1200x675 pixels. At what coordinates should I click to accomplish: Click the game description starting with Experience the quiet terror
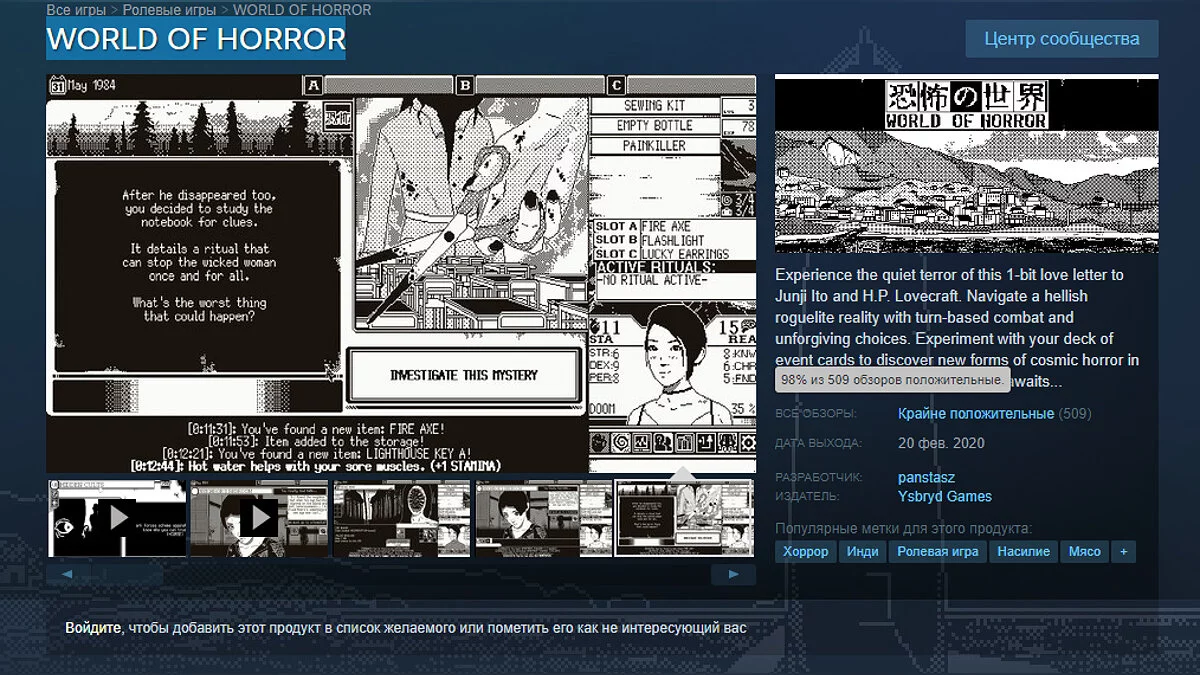(958, 327)
